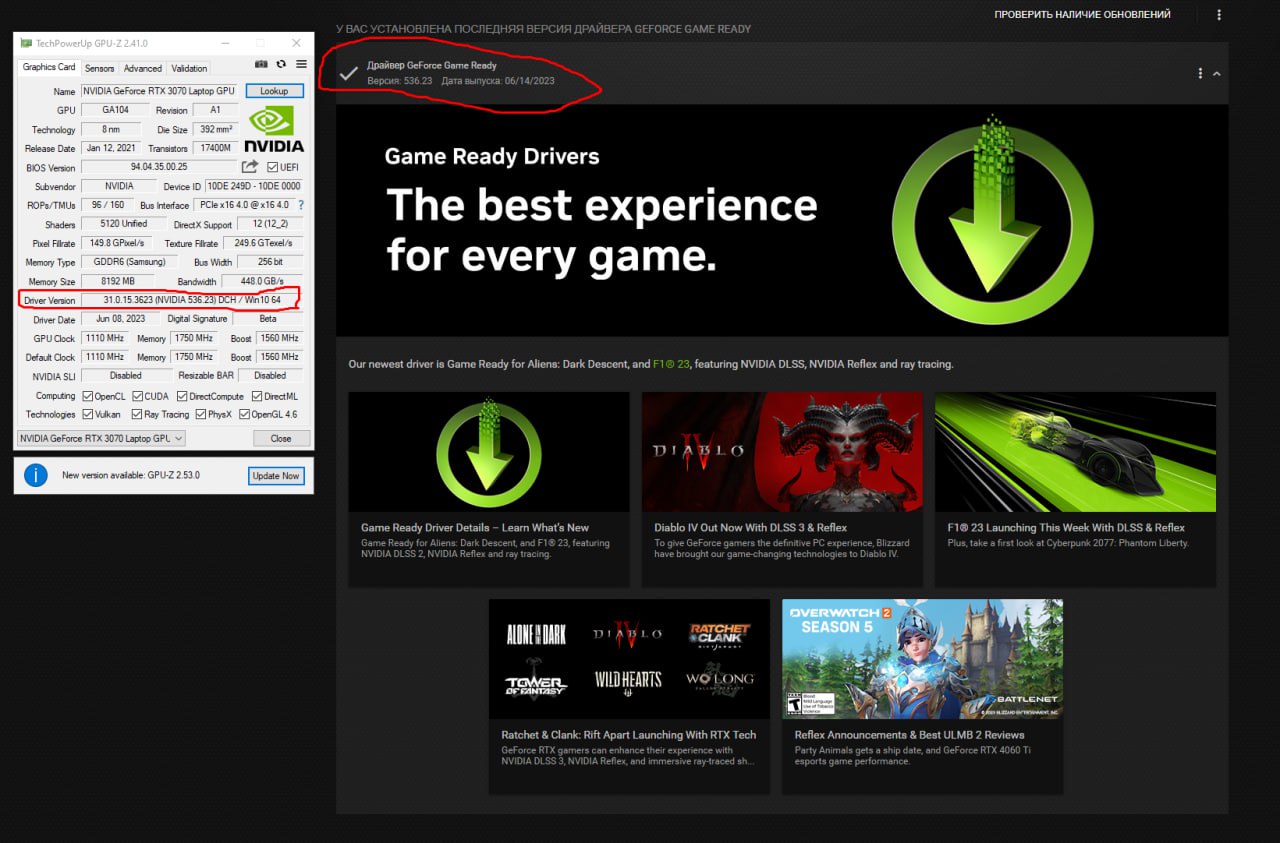Open the GPU selection dropdown
The width and height of the screenshot is (1280, 843).
pyautogui.click(x=102, y=438)
